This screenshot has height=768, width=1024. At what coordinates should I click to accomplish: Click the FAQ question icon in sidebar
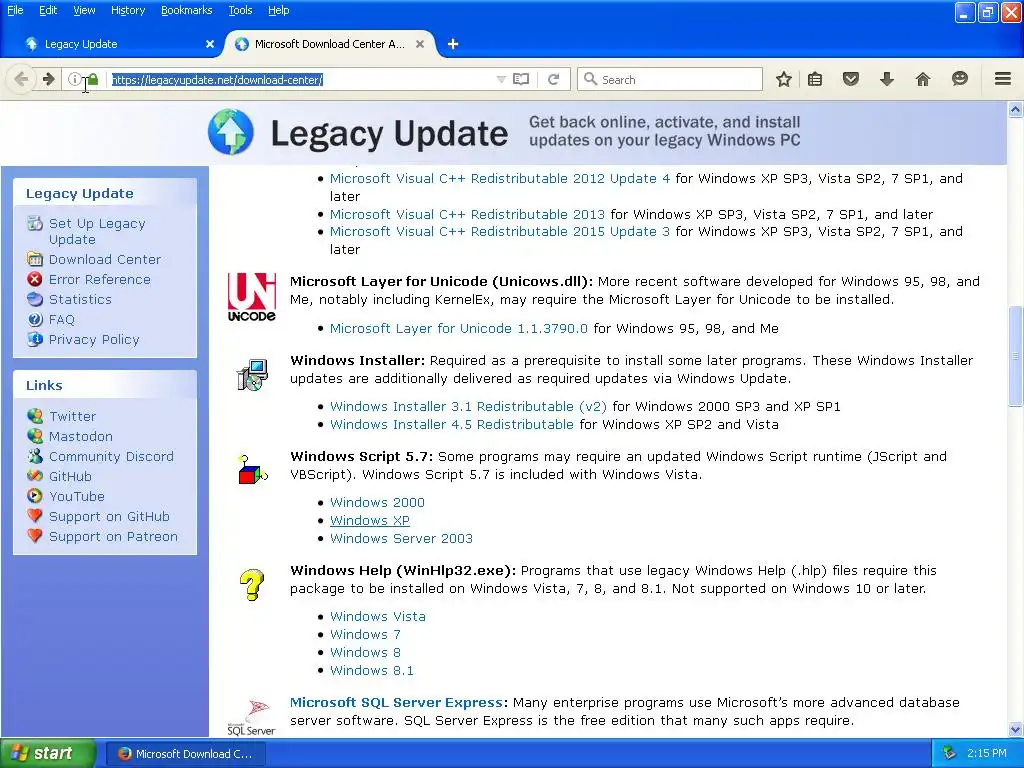tap(35, 319)
